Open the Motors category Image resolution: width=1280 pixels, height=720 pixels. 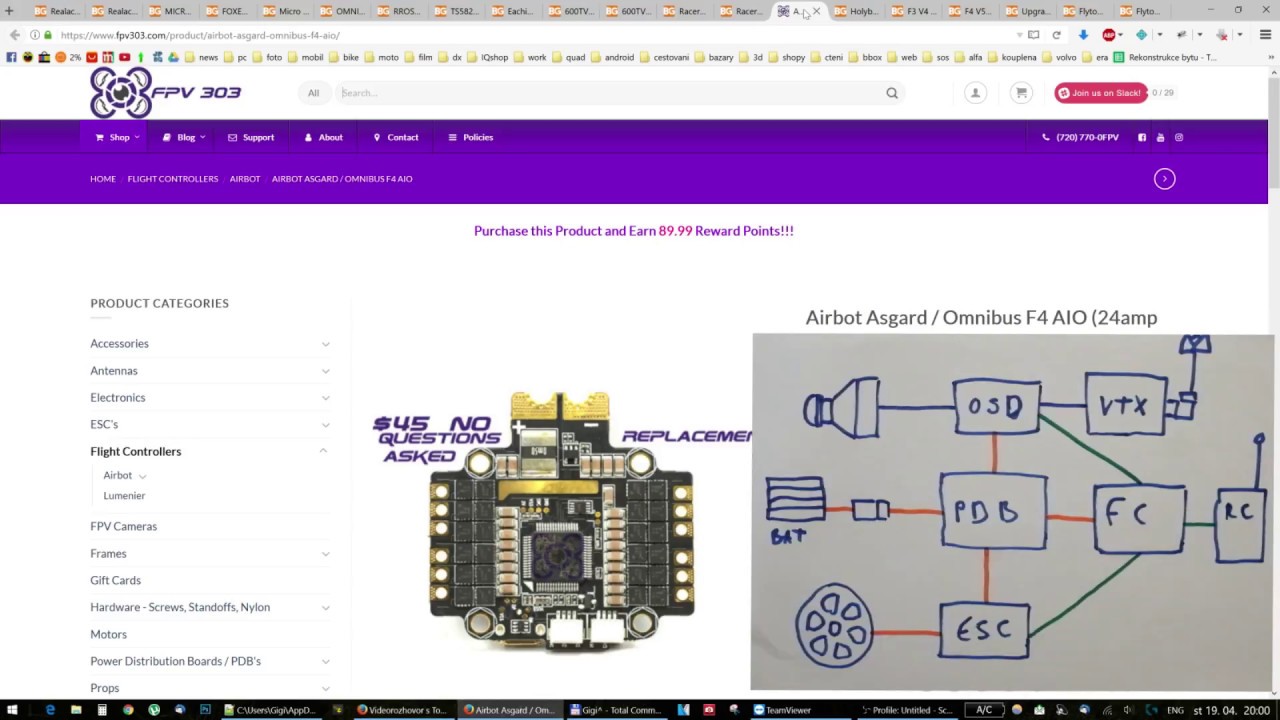tap(108, 634)
